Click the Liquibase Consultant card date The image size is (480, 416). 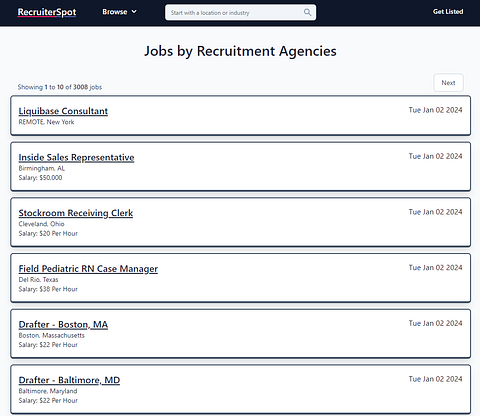pyautogui.click(x=435, y=110)
